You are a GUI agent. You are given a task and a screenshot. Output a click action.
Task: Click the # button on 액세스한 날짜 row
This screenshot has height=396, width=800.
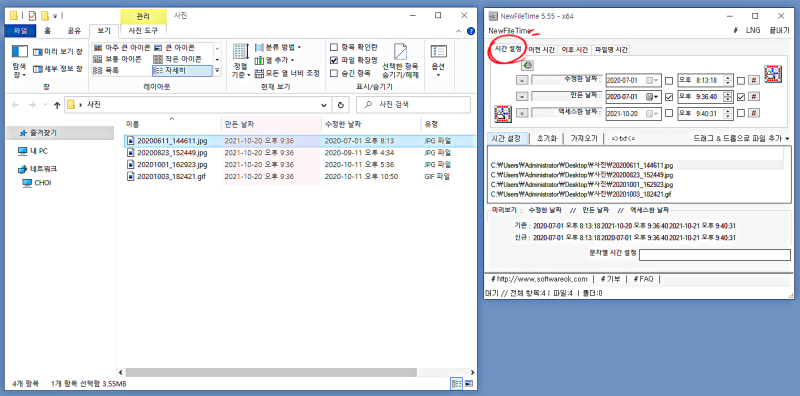pyautogui.click(x=755, y=113)
